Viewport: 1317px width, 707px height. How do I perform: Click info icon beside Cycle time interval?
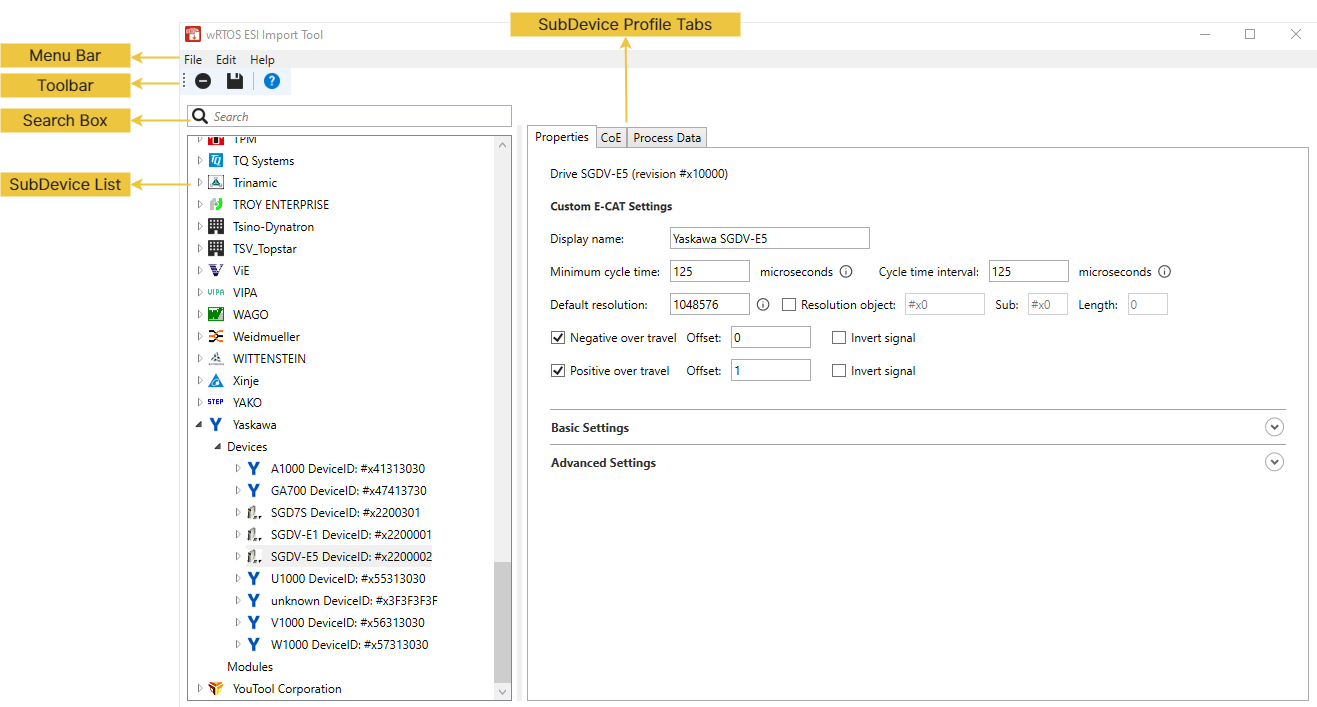[x=1164, y=272]
